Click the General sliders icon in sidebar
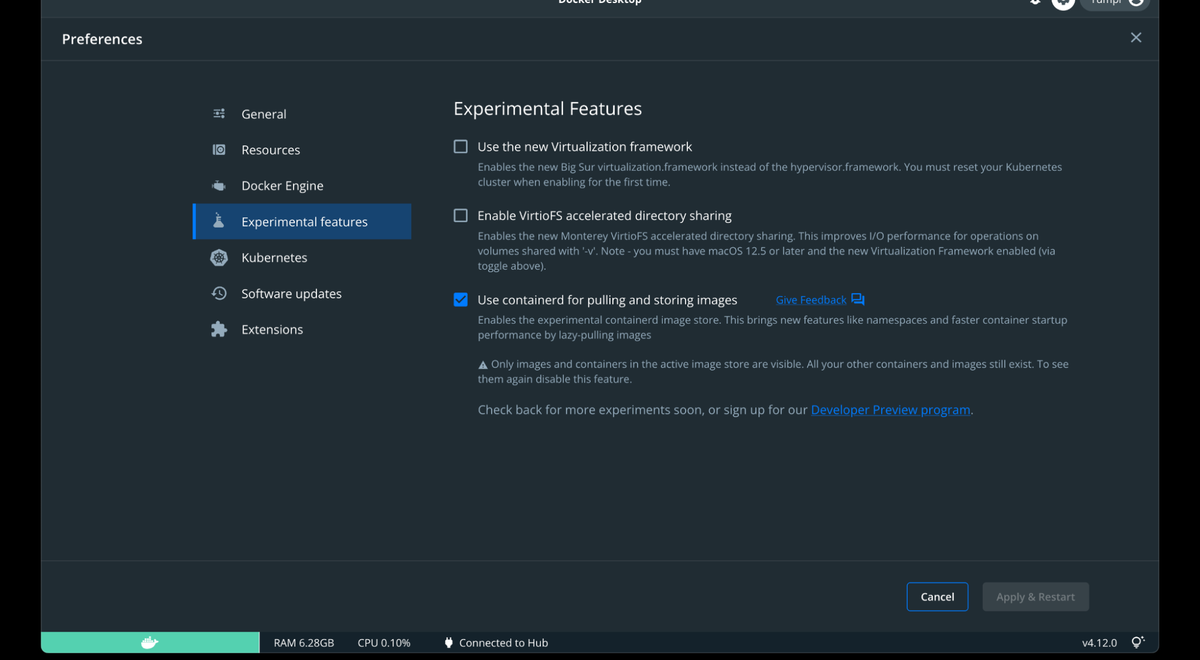This screenshot has height=660, width=1200. click(x=219, y=114)
